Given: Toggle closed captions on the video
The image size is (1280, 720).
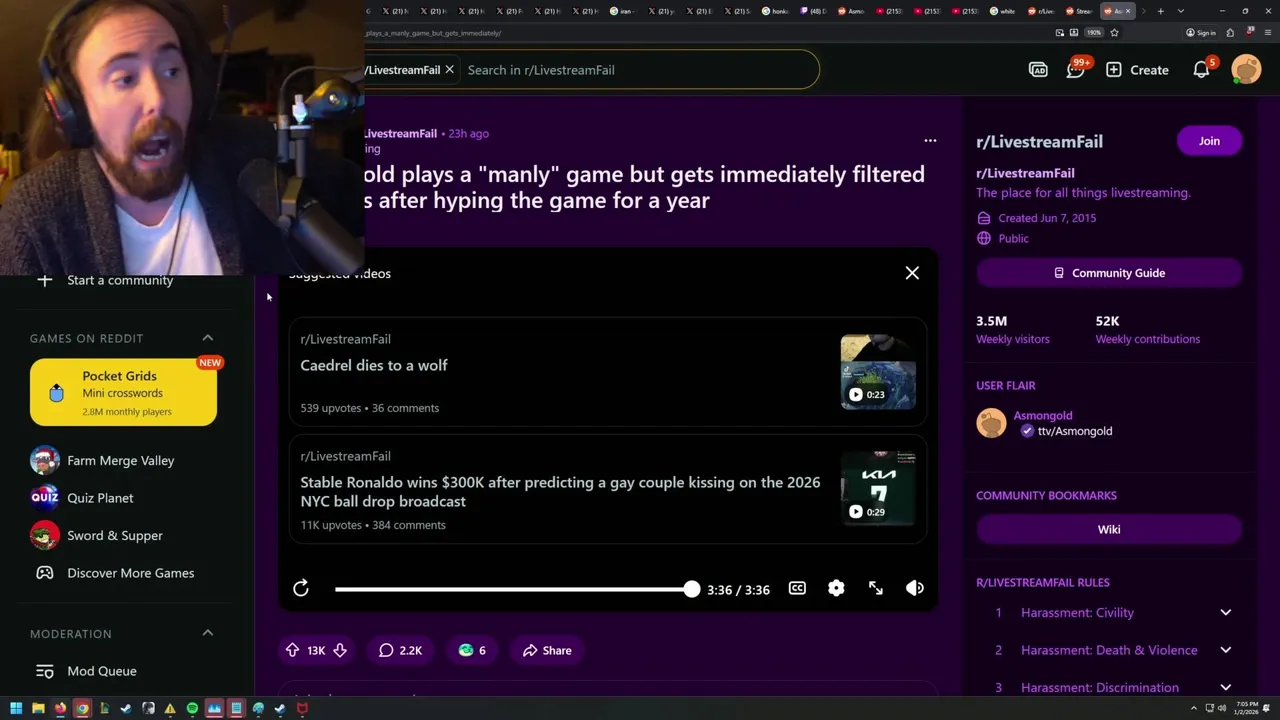Looking at the screenshot, I should tap(797, 588).
